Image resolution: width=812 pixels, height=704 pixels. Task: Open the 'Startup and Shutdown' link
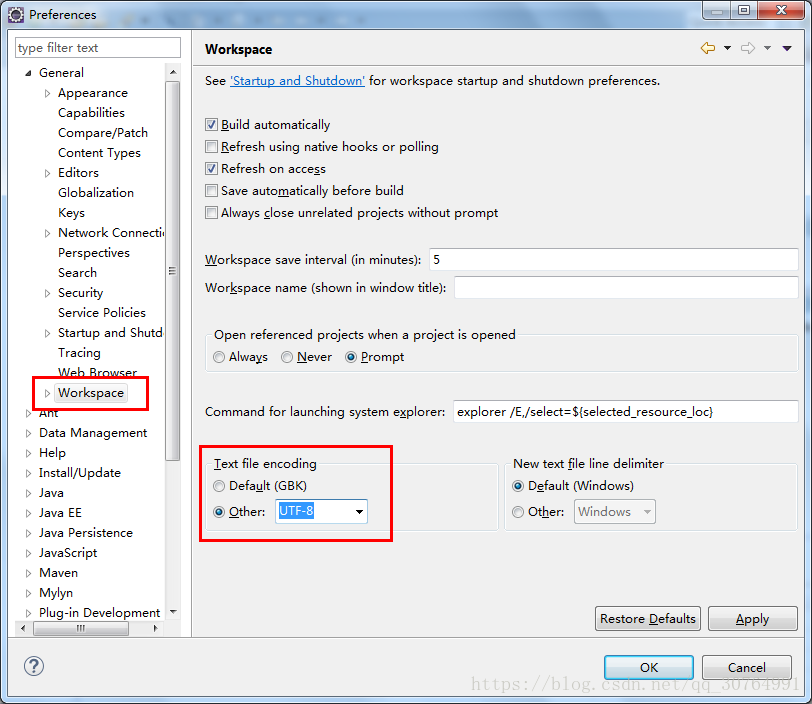[x=297, y=81]
